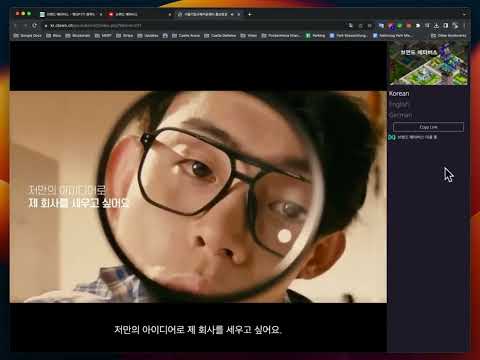
Task: Open the Other Bookmarks folder
Action: [449, 35]
